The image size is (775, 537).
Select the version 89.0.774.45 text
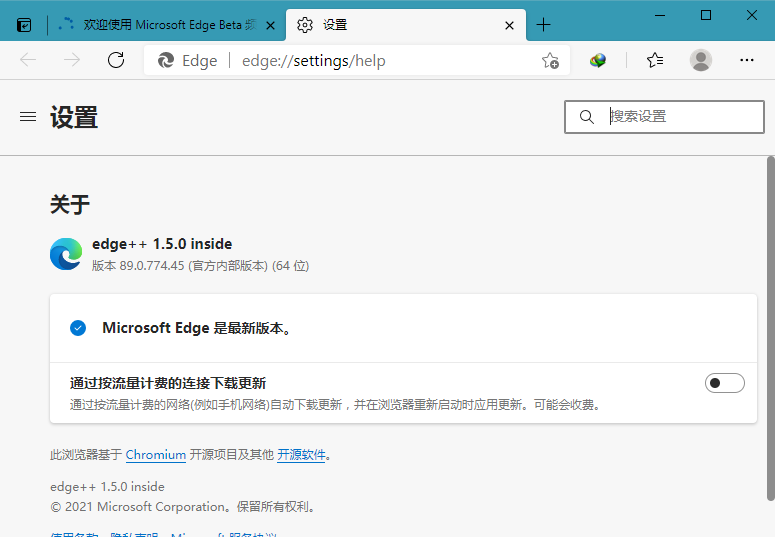(200, 266)
